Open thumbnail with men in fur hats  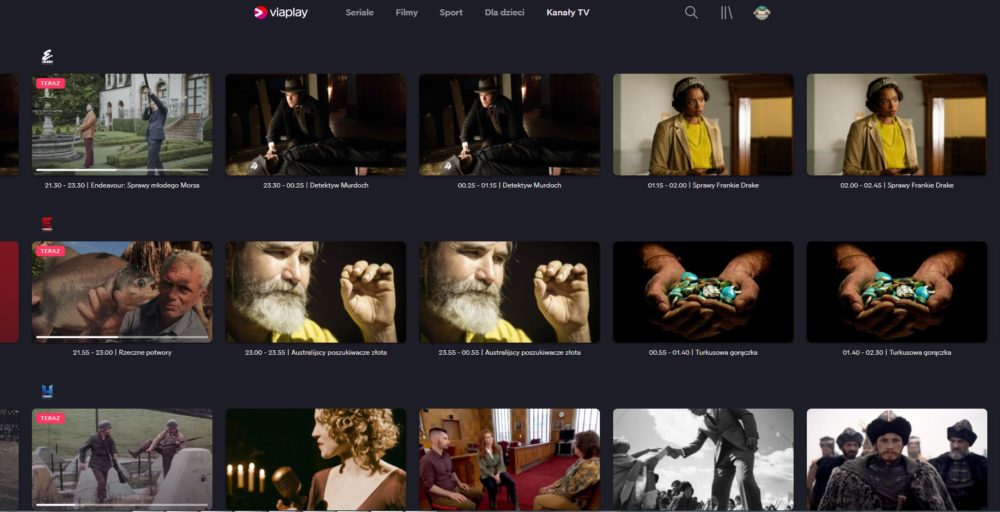[897, 458]
